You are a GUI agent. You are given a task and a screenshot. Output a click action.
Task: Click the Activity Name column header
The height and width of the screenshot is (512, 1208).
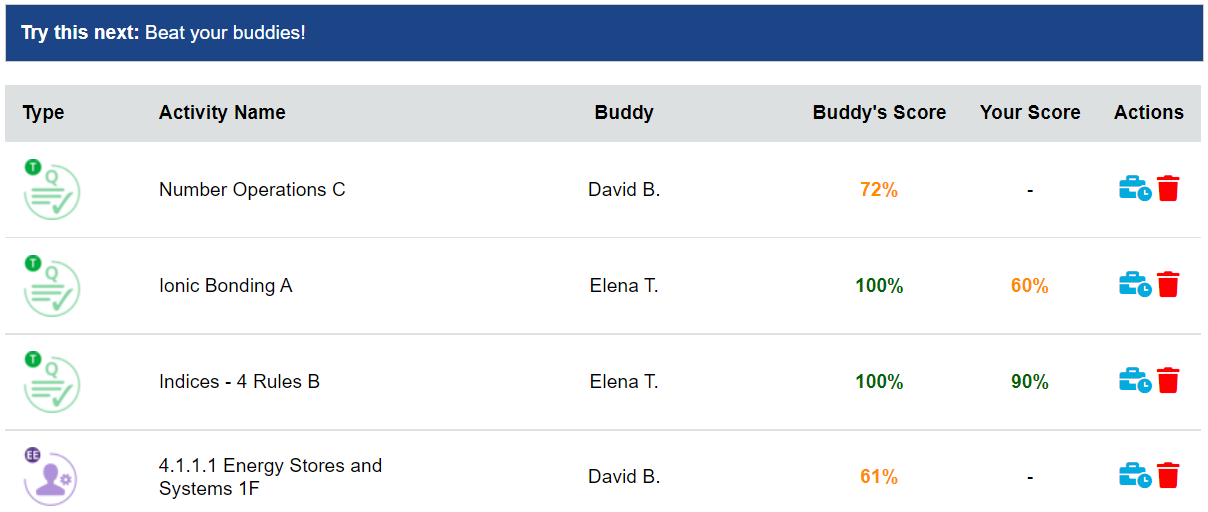pos(222,113)
